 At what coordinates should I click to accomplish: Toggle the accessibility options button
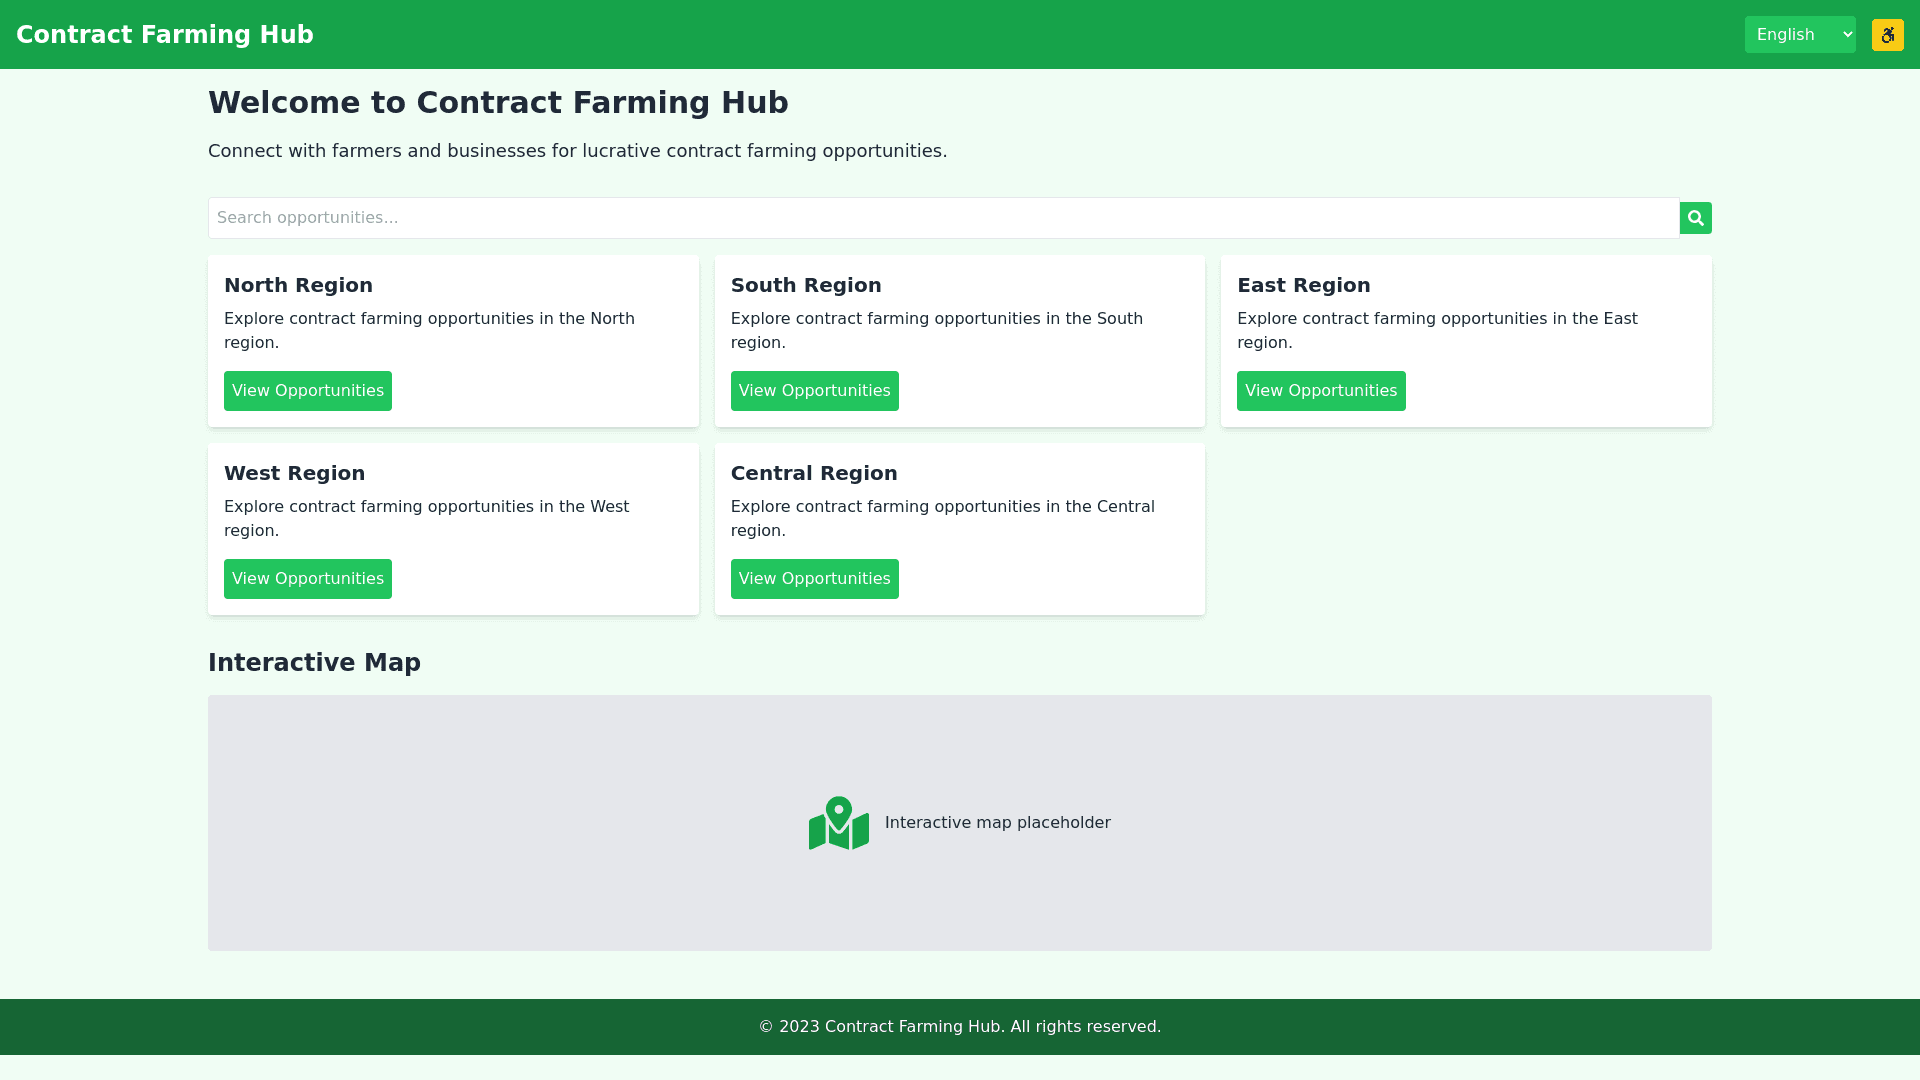click(x=1887, y=35)
